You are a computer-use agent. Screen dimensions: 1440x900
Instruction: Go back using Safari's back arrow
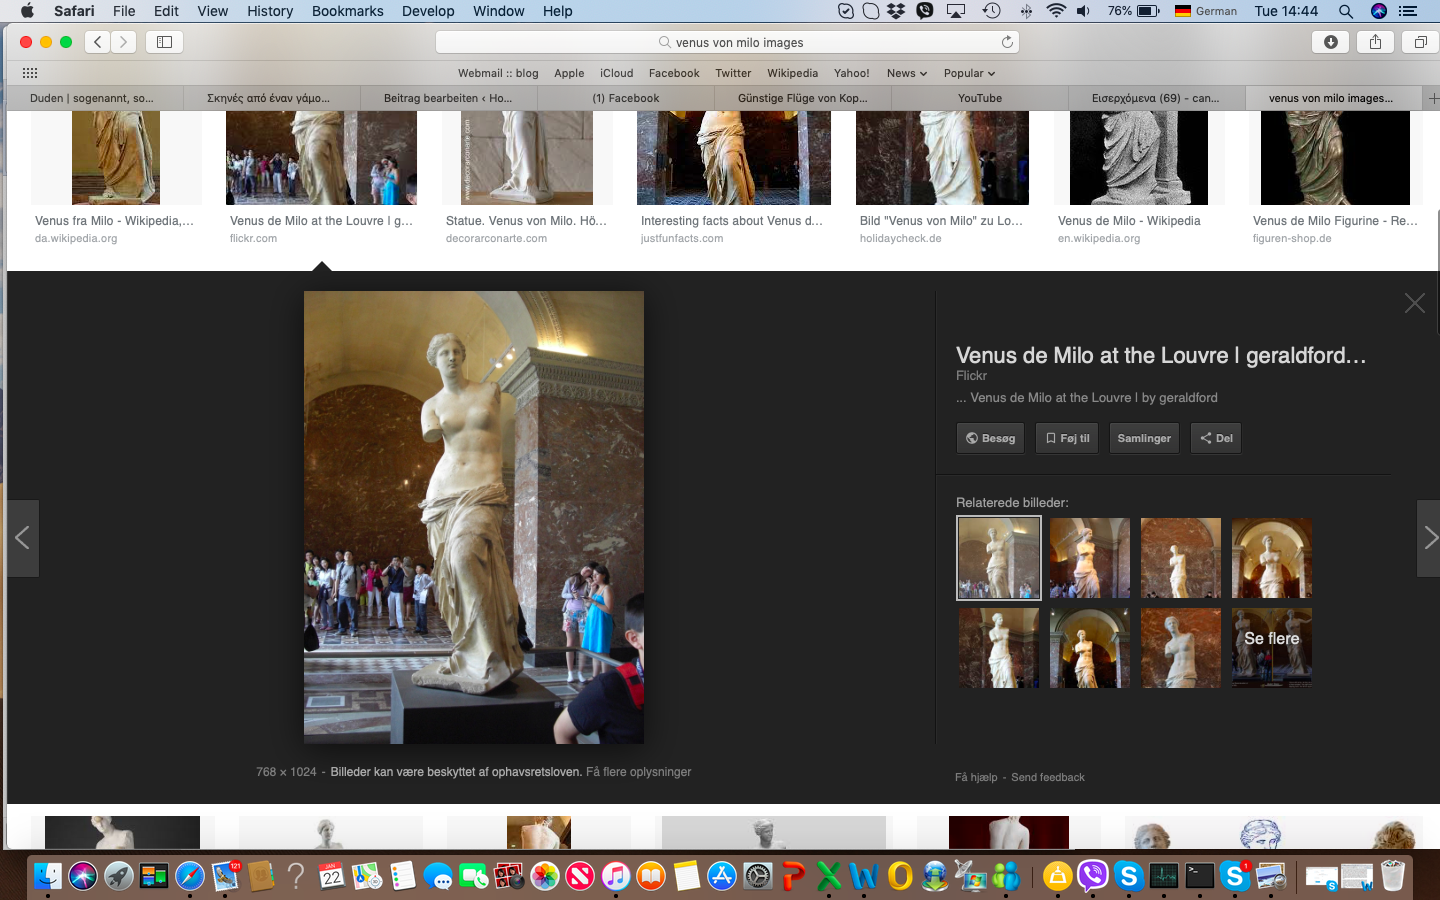pyautogui.click(x=97, y=42)
